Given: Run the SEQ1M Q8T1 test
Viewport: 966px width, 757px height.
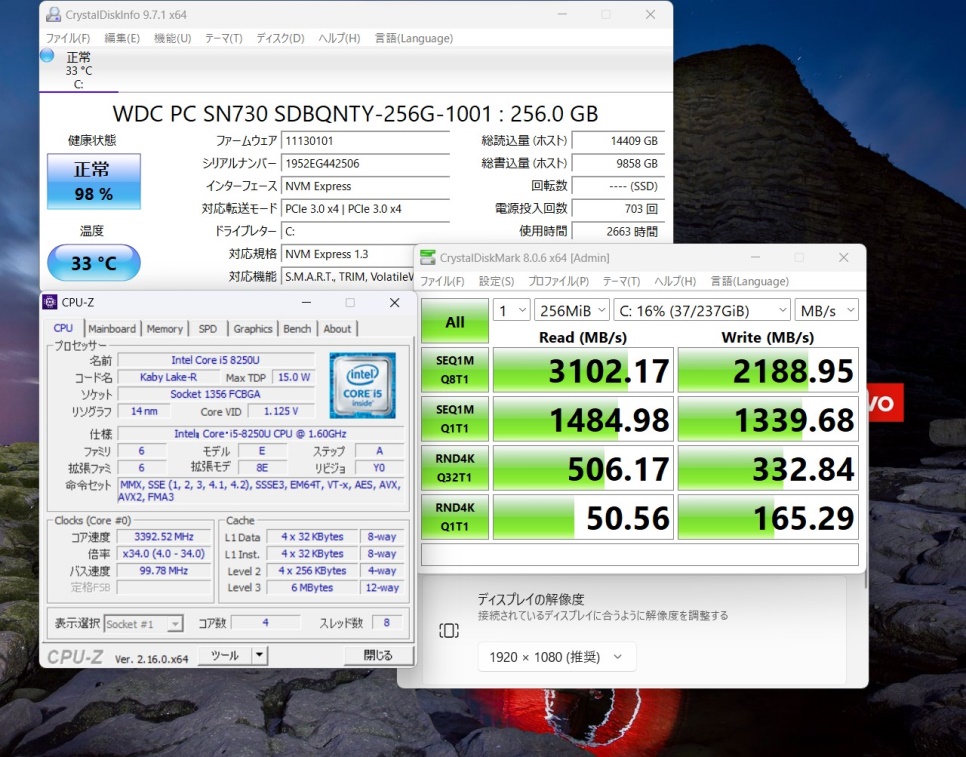Looking at the screenshot, I should click(455, 370).
